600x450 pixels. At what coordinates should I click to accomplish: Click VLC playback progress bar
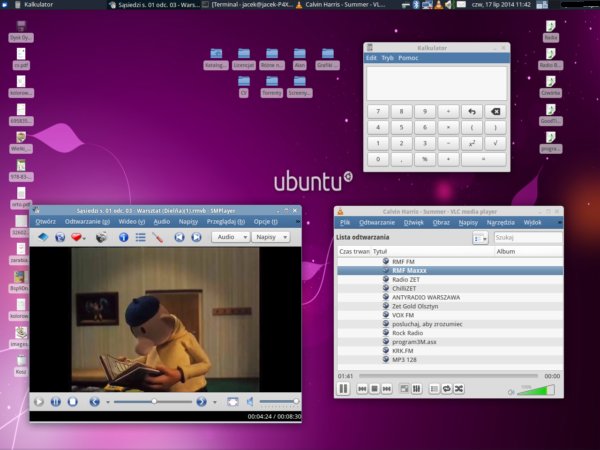pyautogui.click(x=448, y=376)
